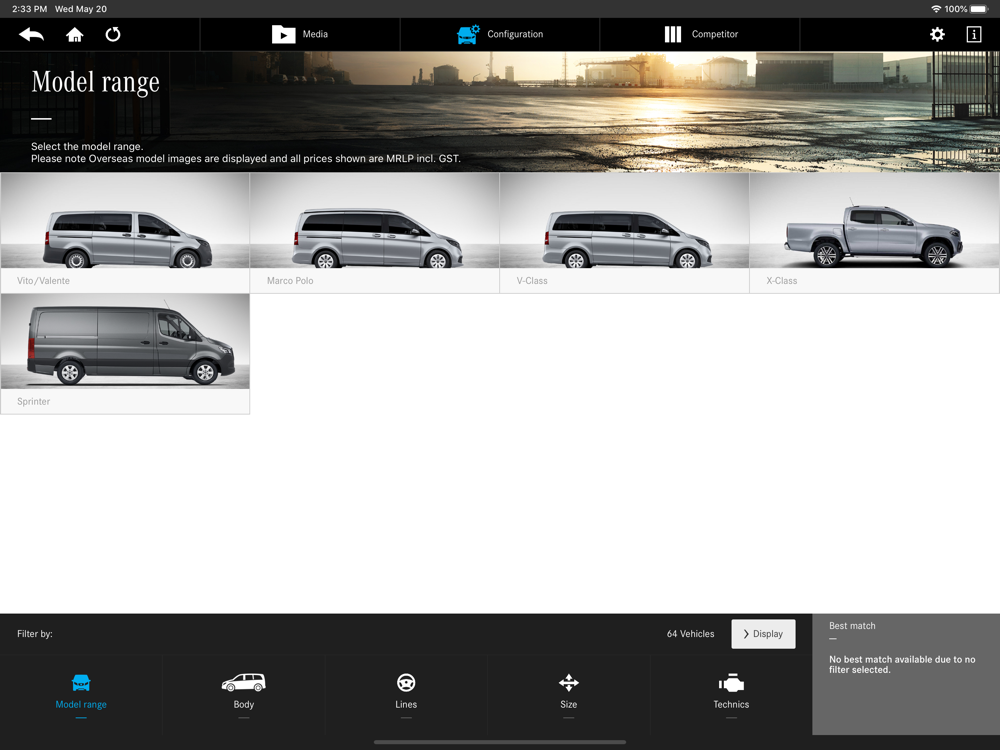Choose the Vito/Valente vehicle image

coord(126,221)
